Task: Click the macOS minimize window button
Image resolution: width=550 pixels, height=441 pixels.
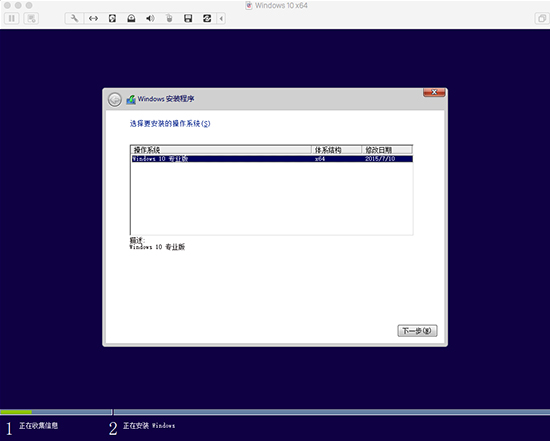Action: pos(18,5)
